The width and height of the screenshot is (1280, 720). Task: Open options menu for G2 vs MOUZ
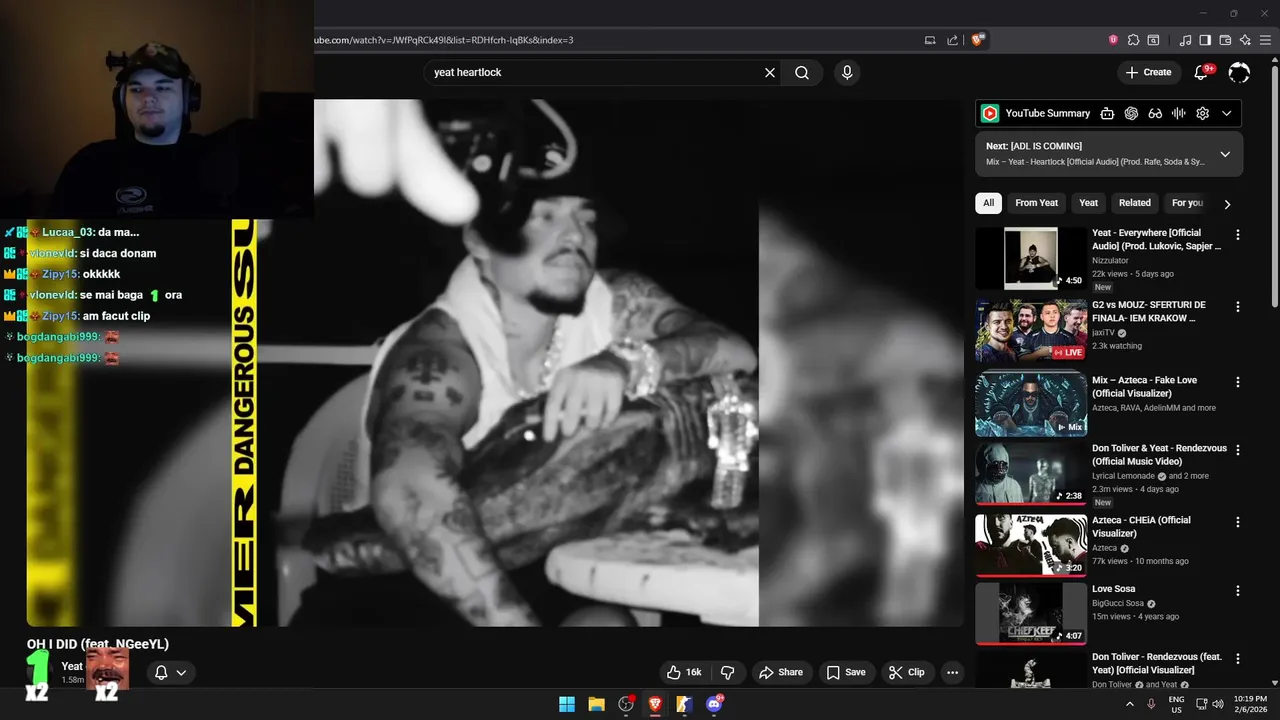pos(1238,307)
